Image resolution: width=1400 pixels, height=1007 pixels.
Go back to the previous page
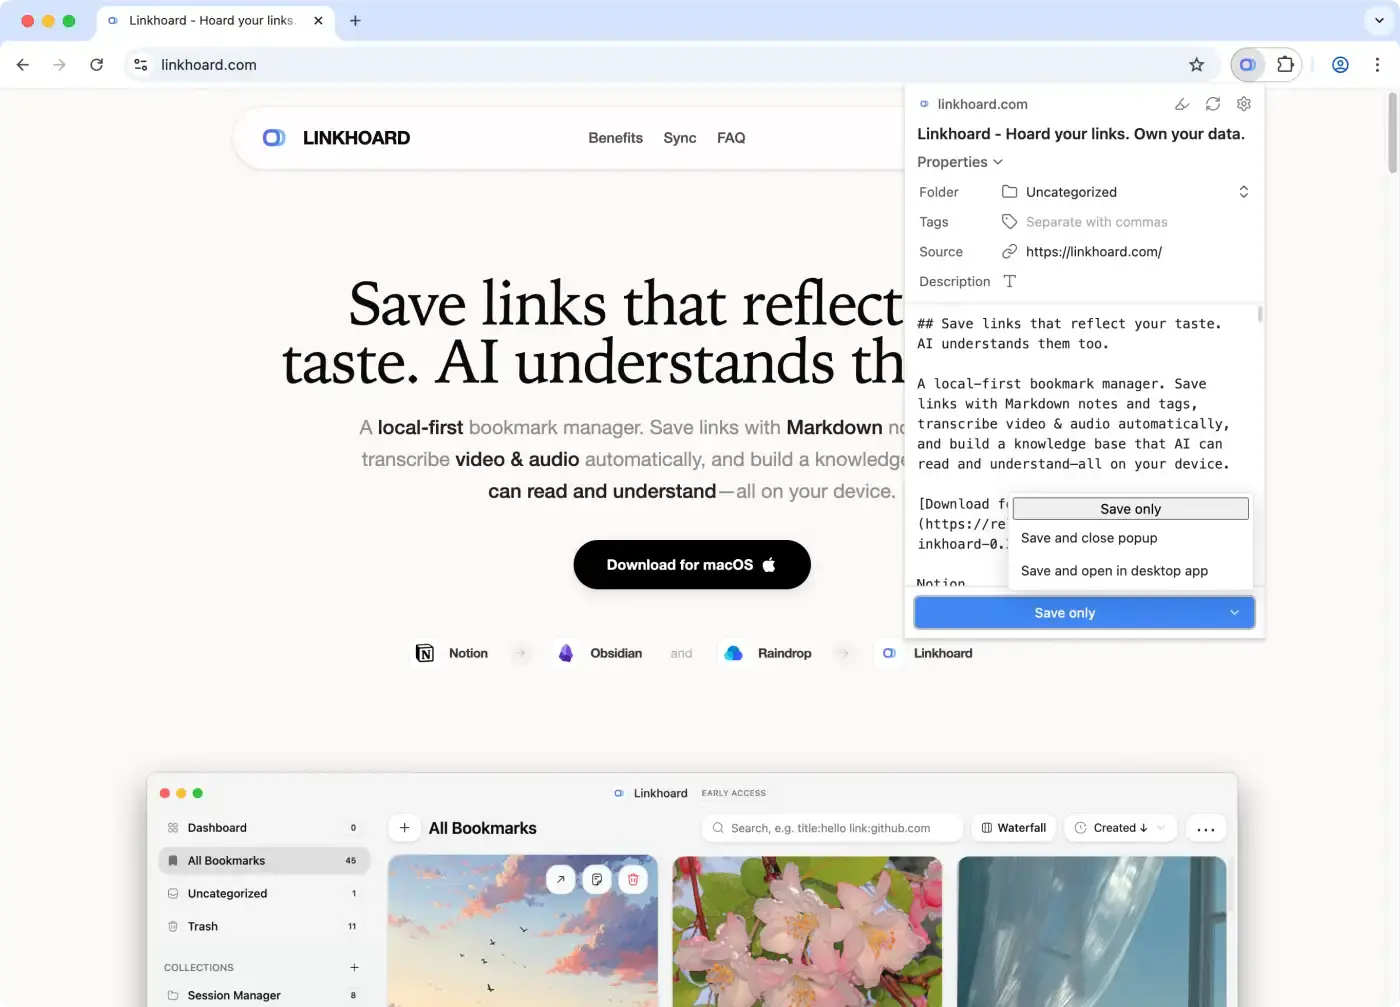coord(23,65)
